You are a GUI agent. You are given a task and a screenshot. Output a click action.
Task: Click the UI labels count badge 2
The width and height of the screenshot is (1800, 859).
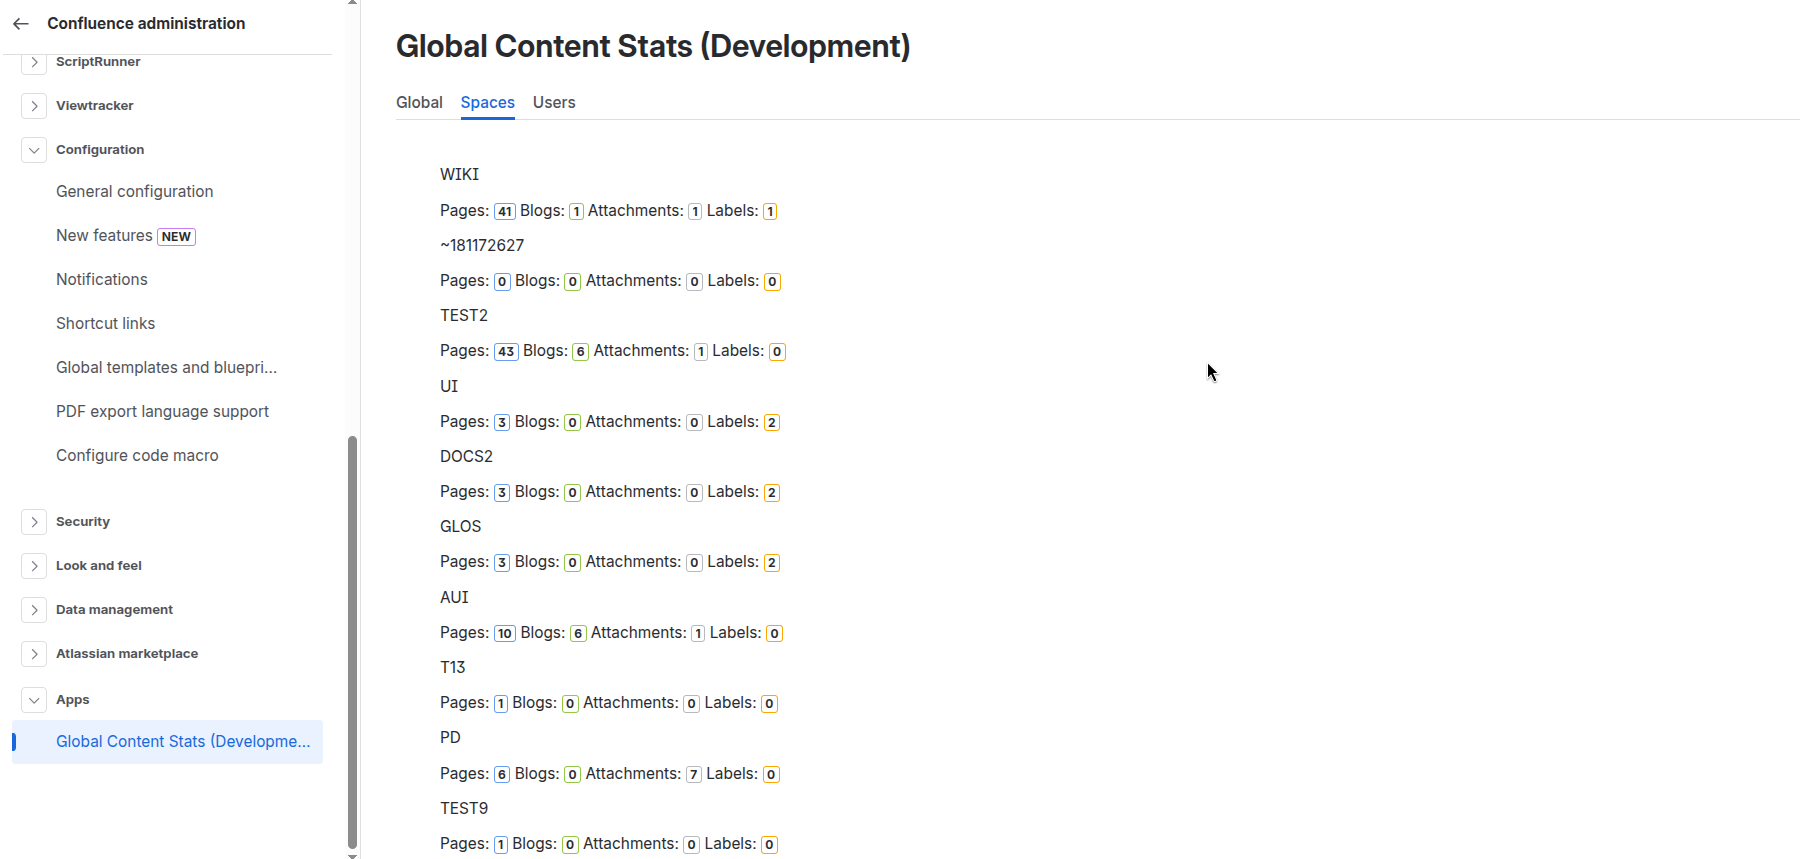point(772,423)
